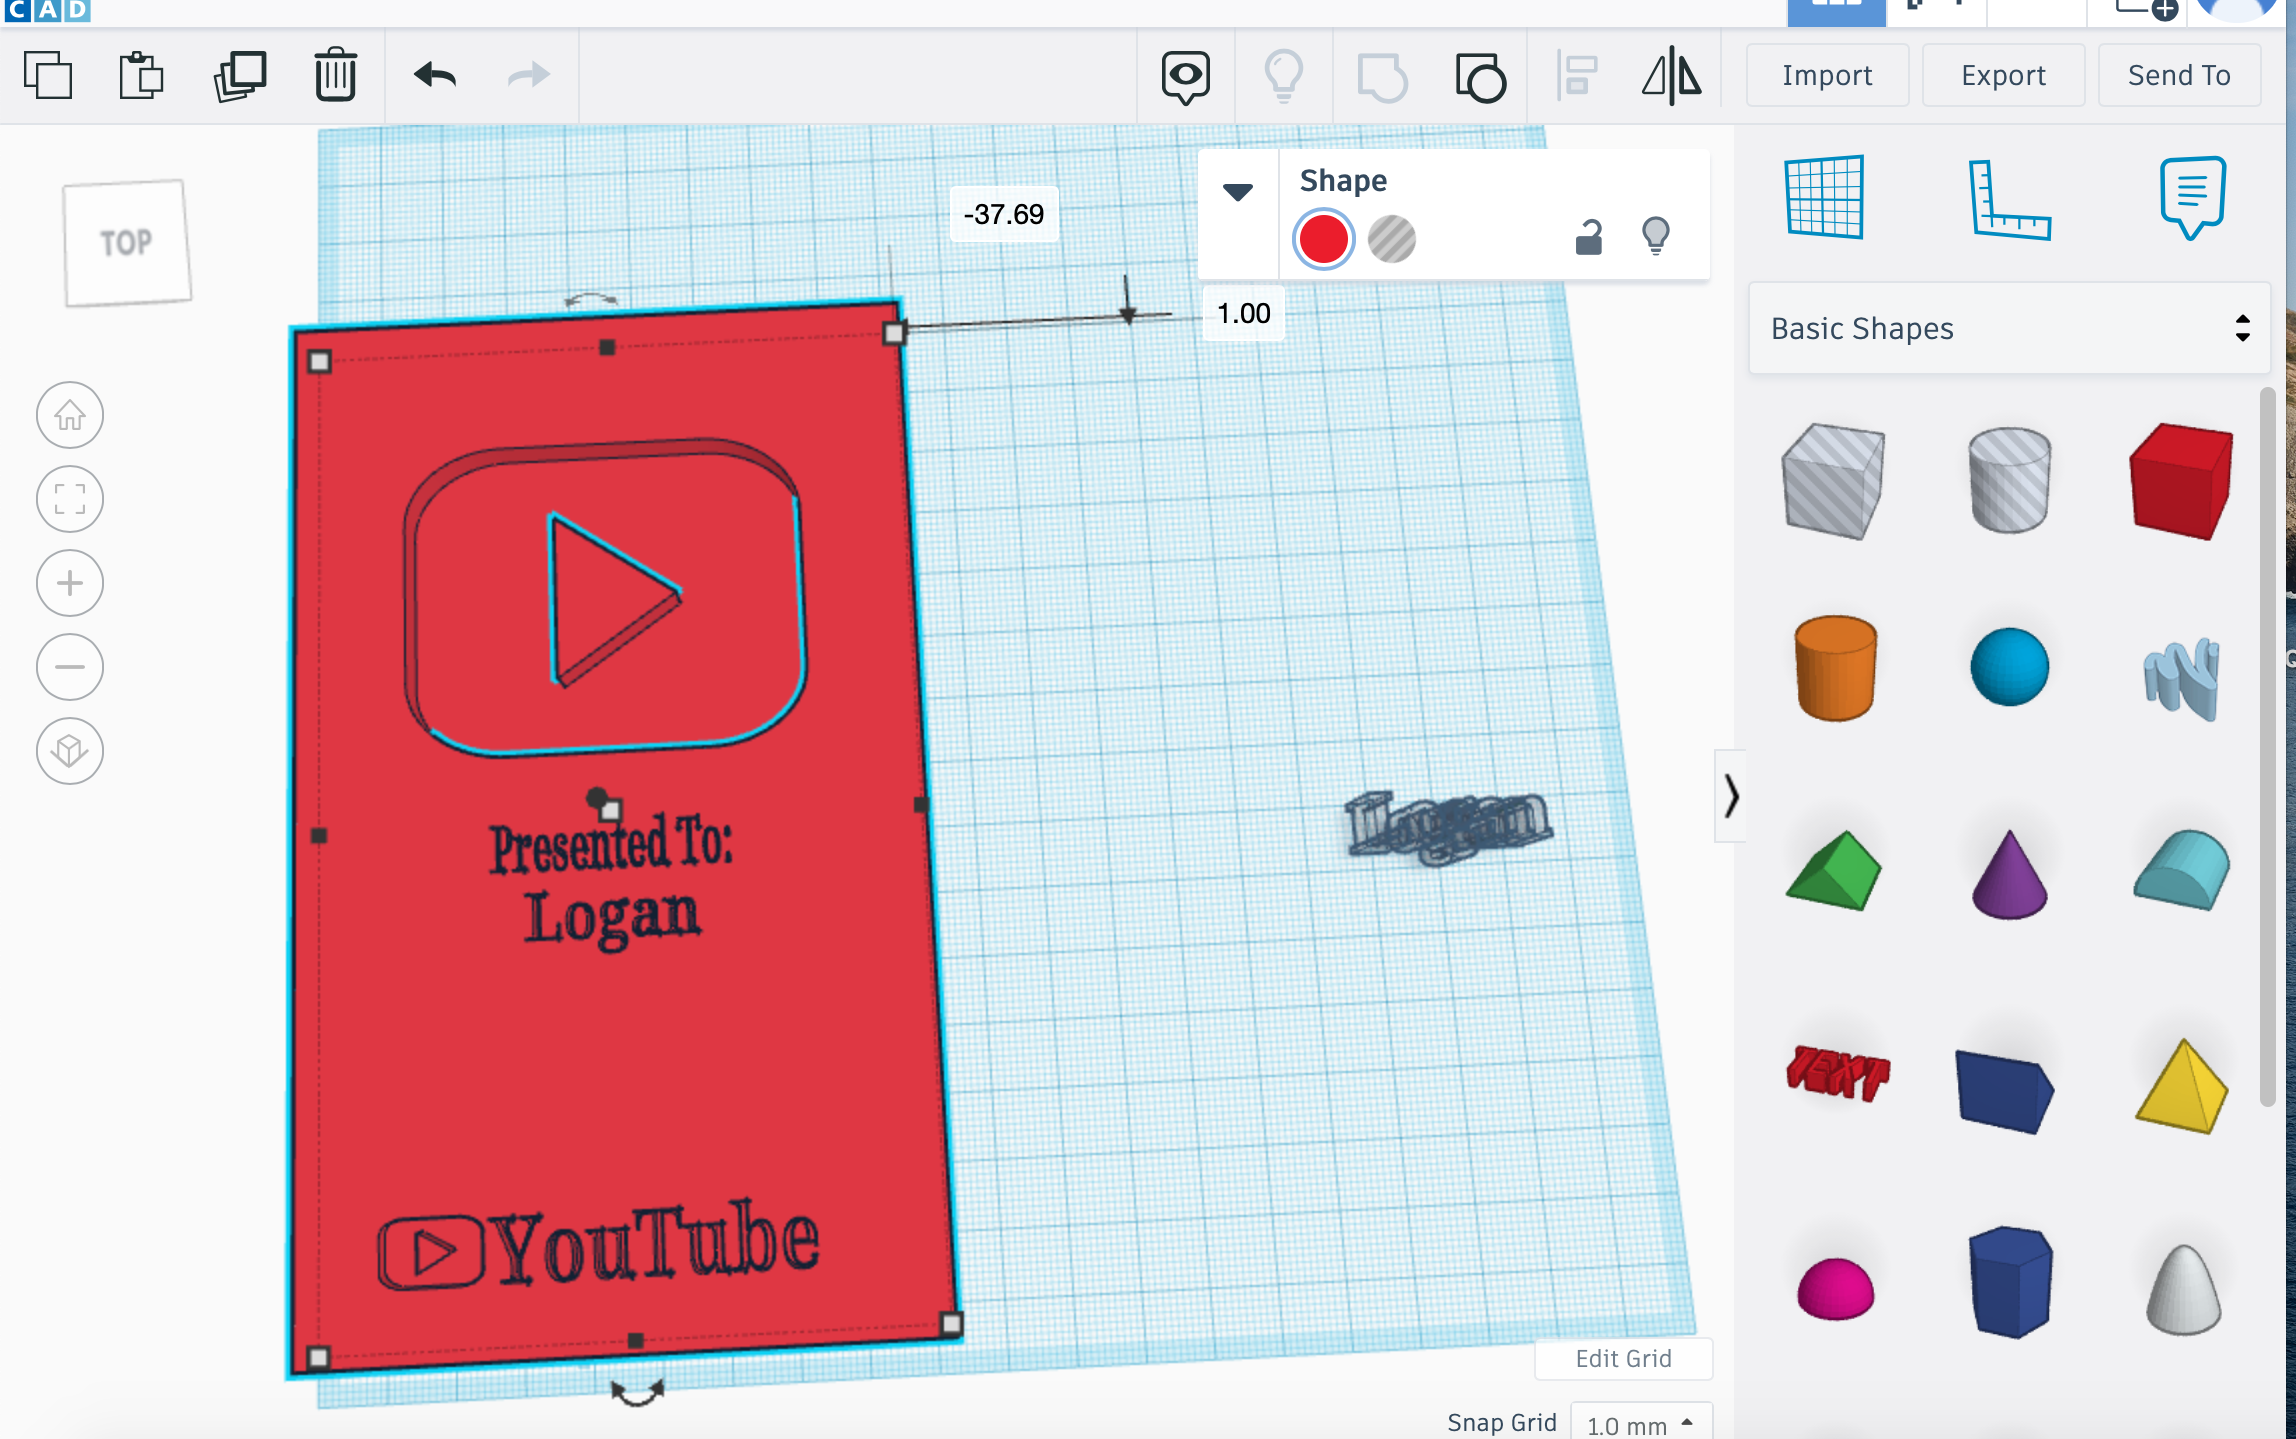The image size is (2296, 1439).
Task: Click the upper-right corner resize handle
Action: (x=894, y=333)
